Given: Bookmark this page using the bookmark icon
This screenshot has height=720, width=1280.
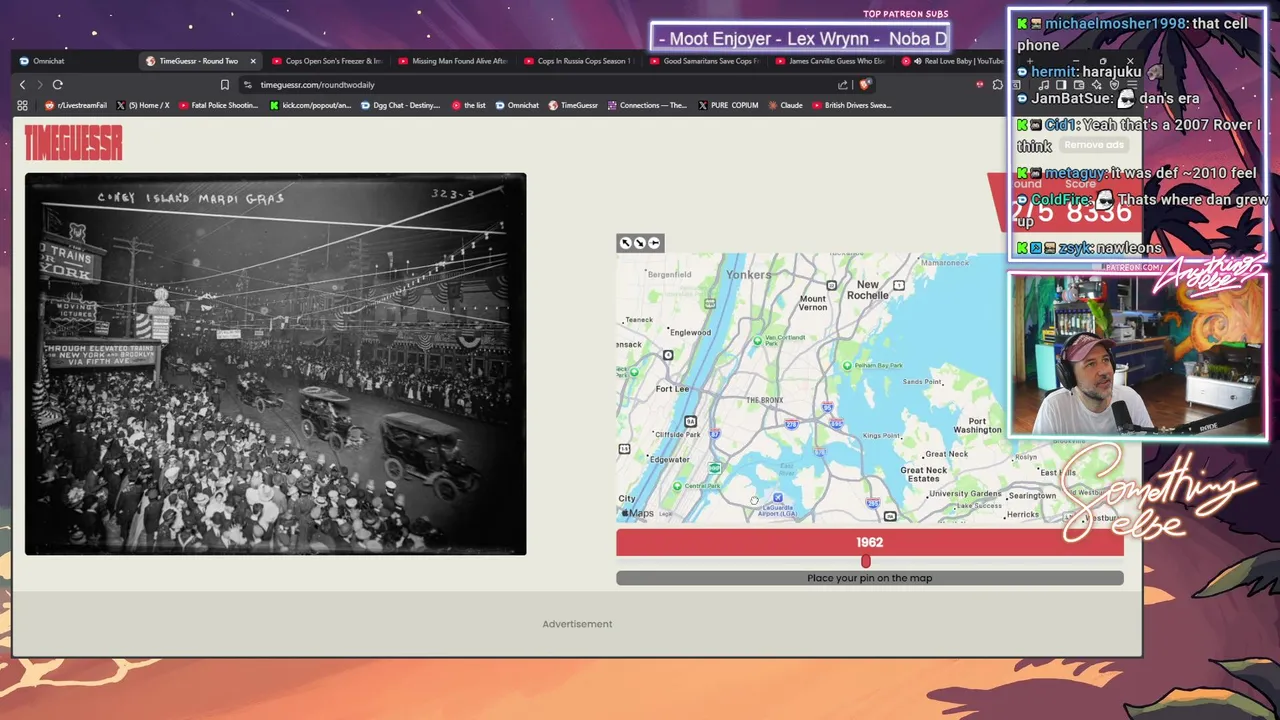Looking at the screenshot, I should (x=225, y=85).
